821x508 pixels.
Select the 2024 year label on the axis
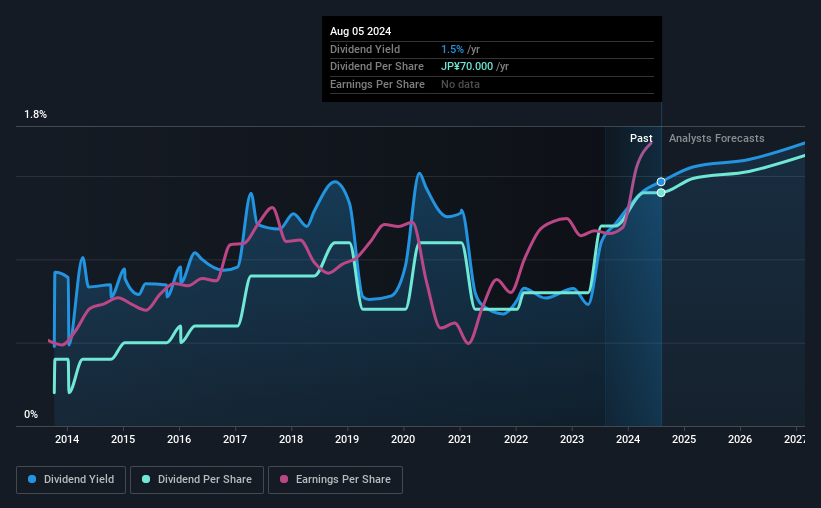click(x=628, y=439)
